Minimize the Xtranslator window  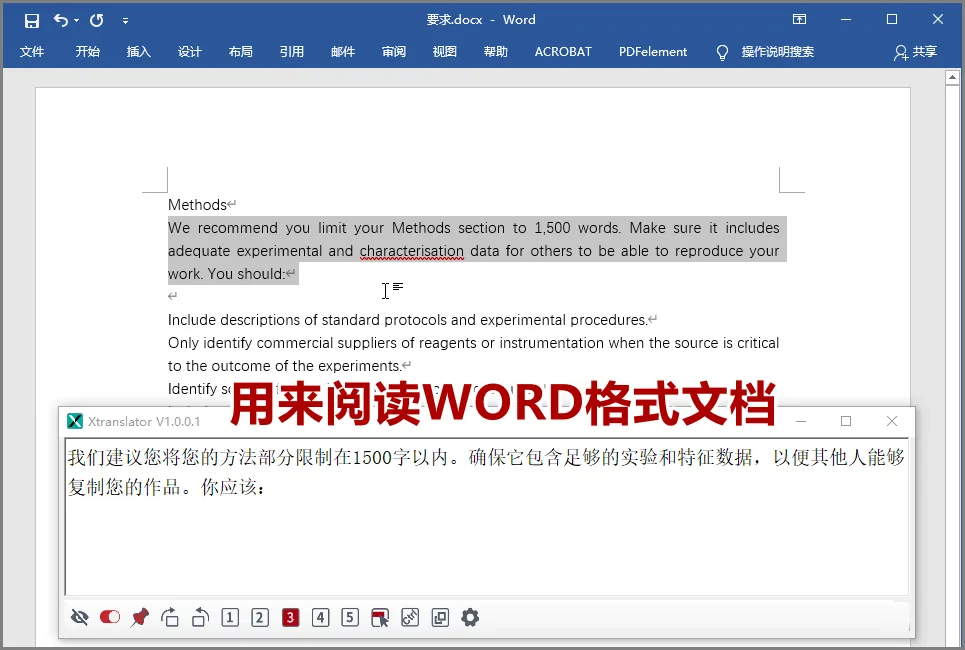coord(801,421)
